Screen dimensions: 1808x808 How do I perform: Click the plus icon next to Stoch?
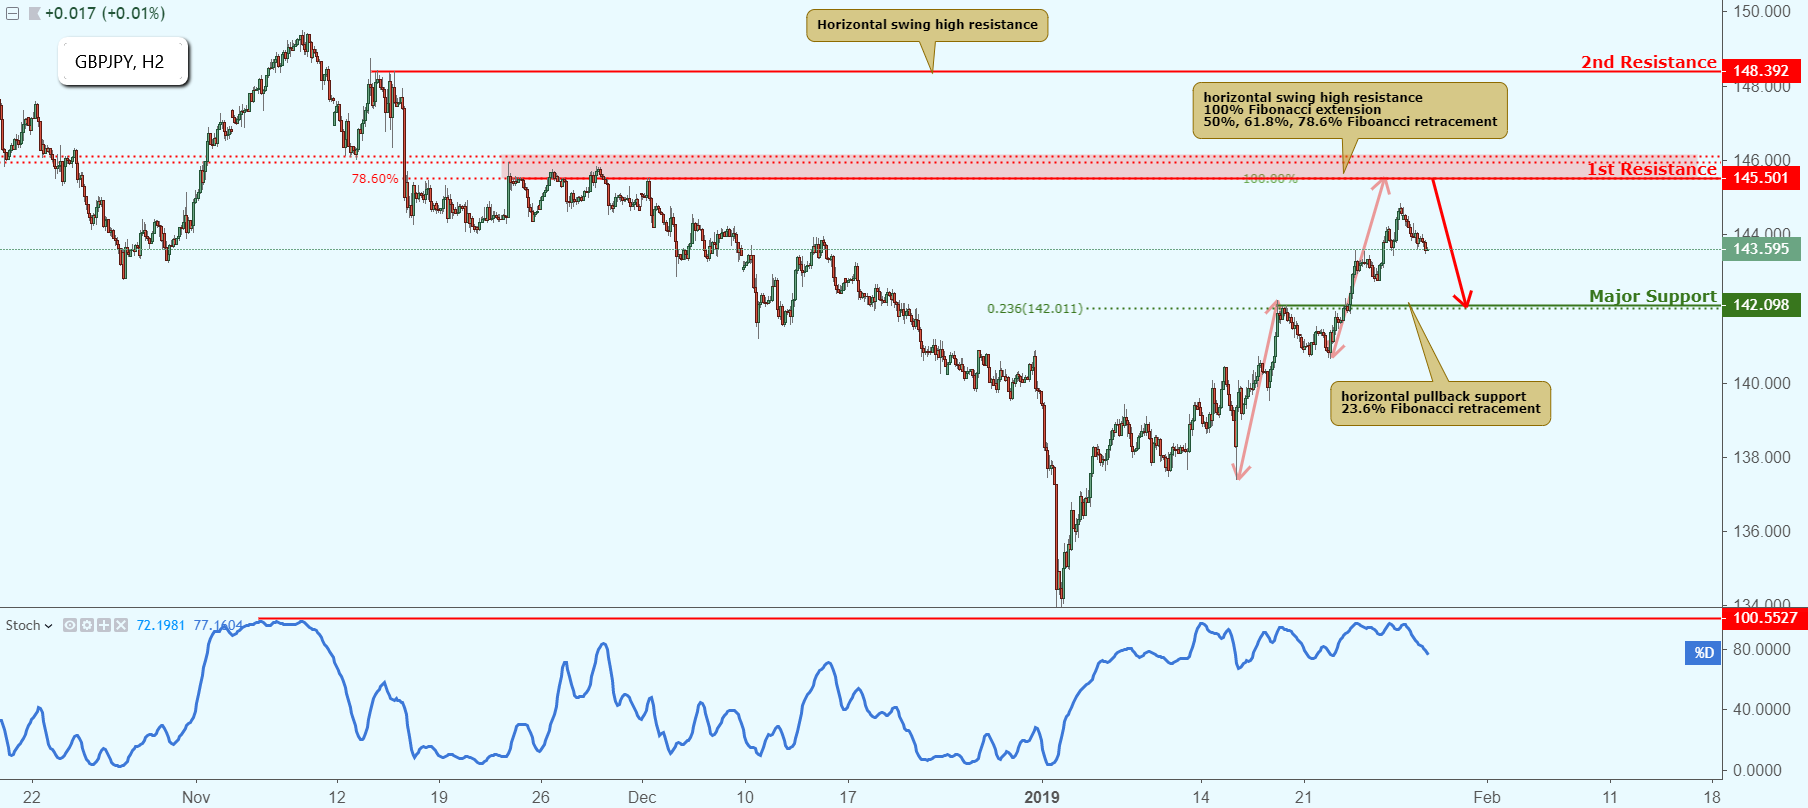pos(104,625)
